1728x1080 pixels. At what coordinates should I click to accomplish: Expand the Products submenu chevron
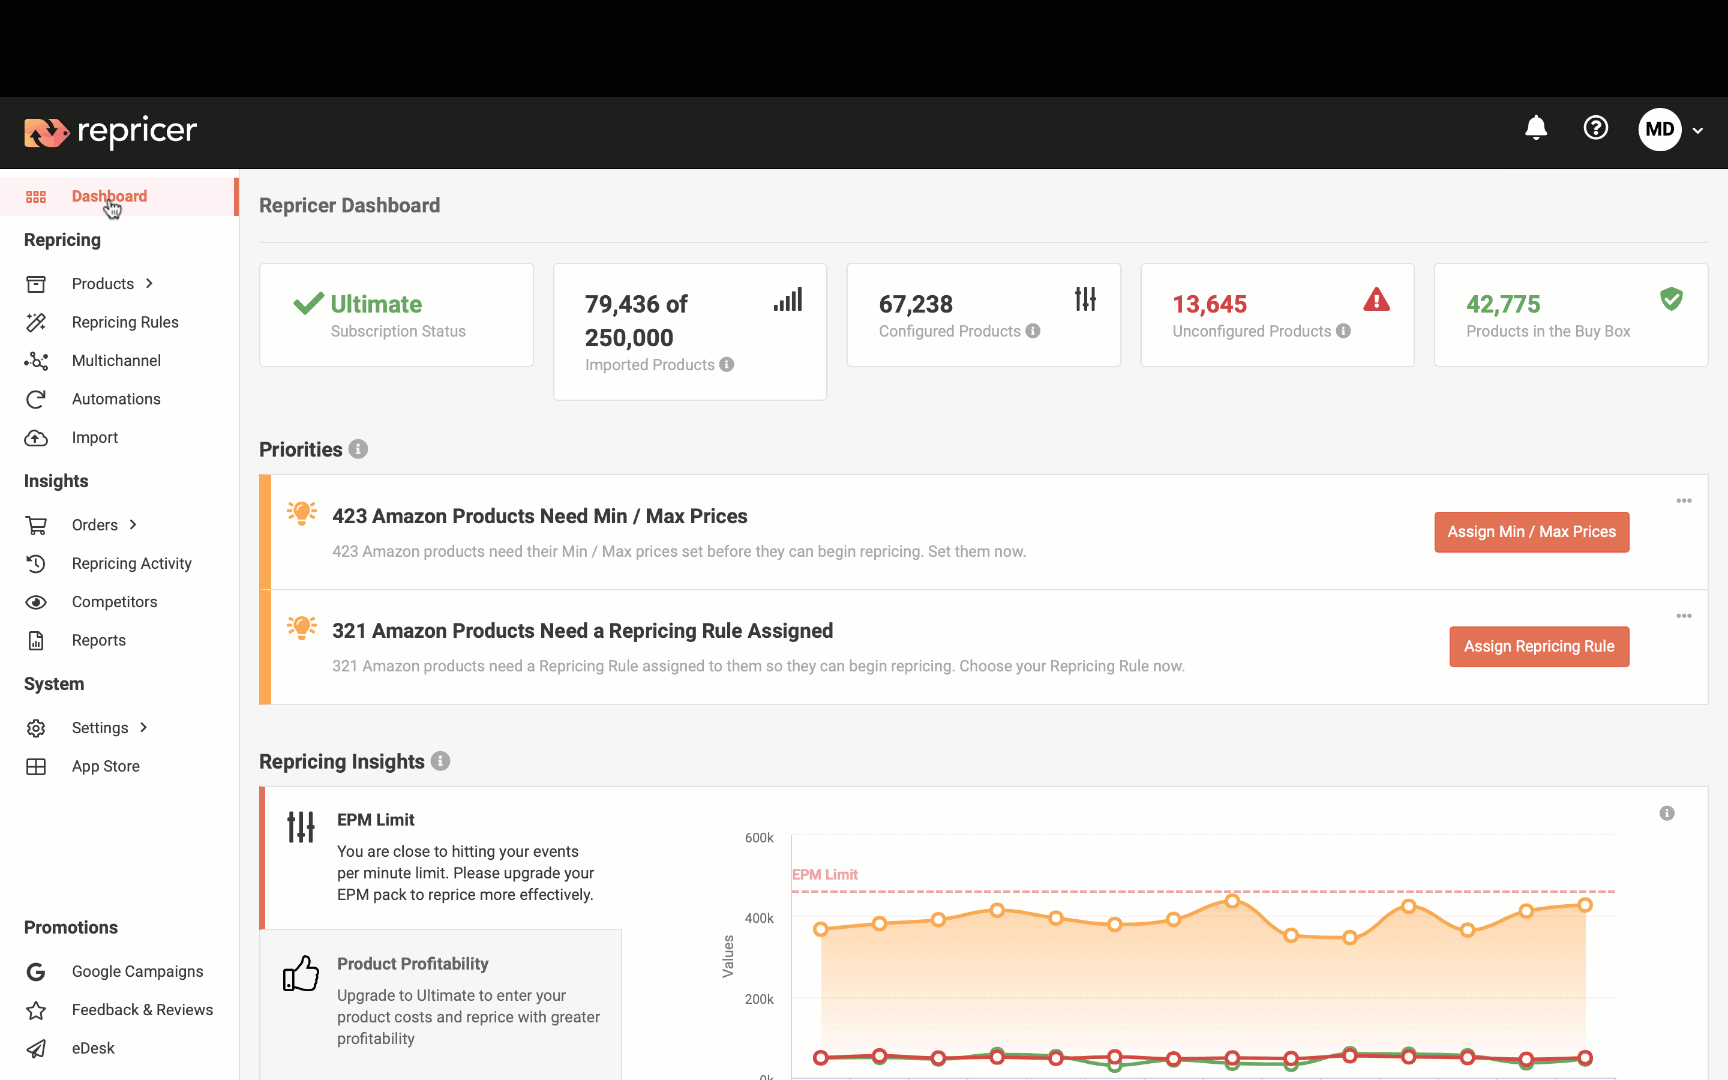click(x=149, y=283)
